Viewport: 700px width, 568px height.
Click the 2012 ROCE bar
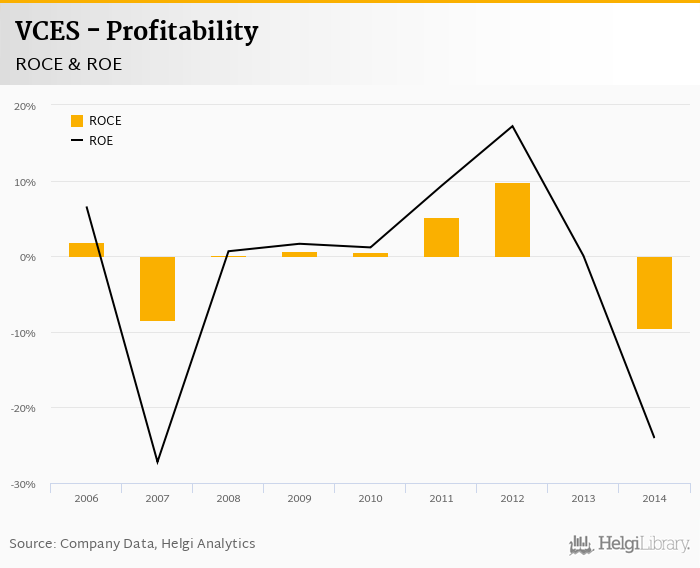click(x=512, y=220)
